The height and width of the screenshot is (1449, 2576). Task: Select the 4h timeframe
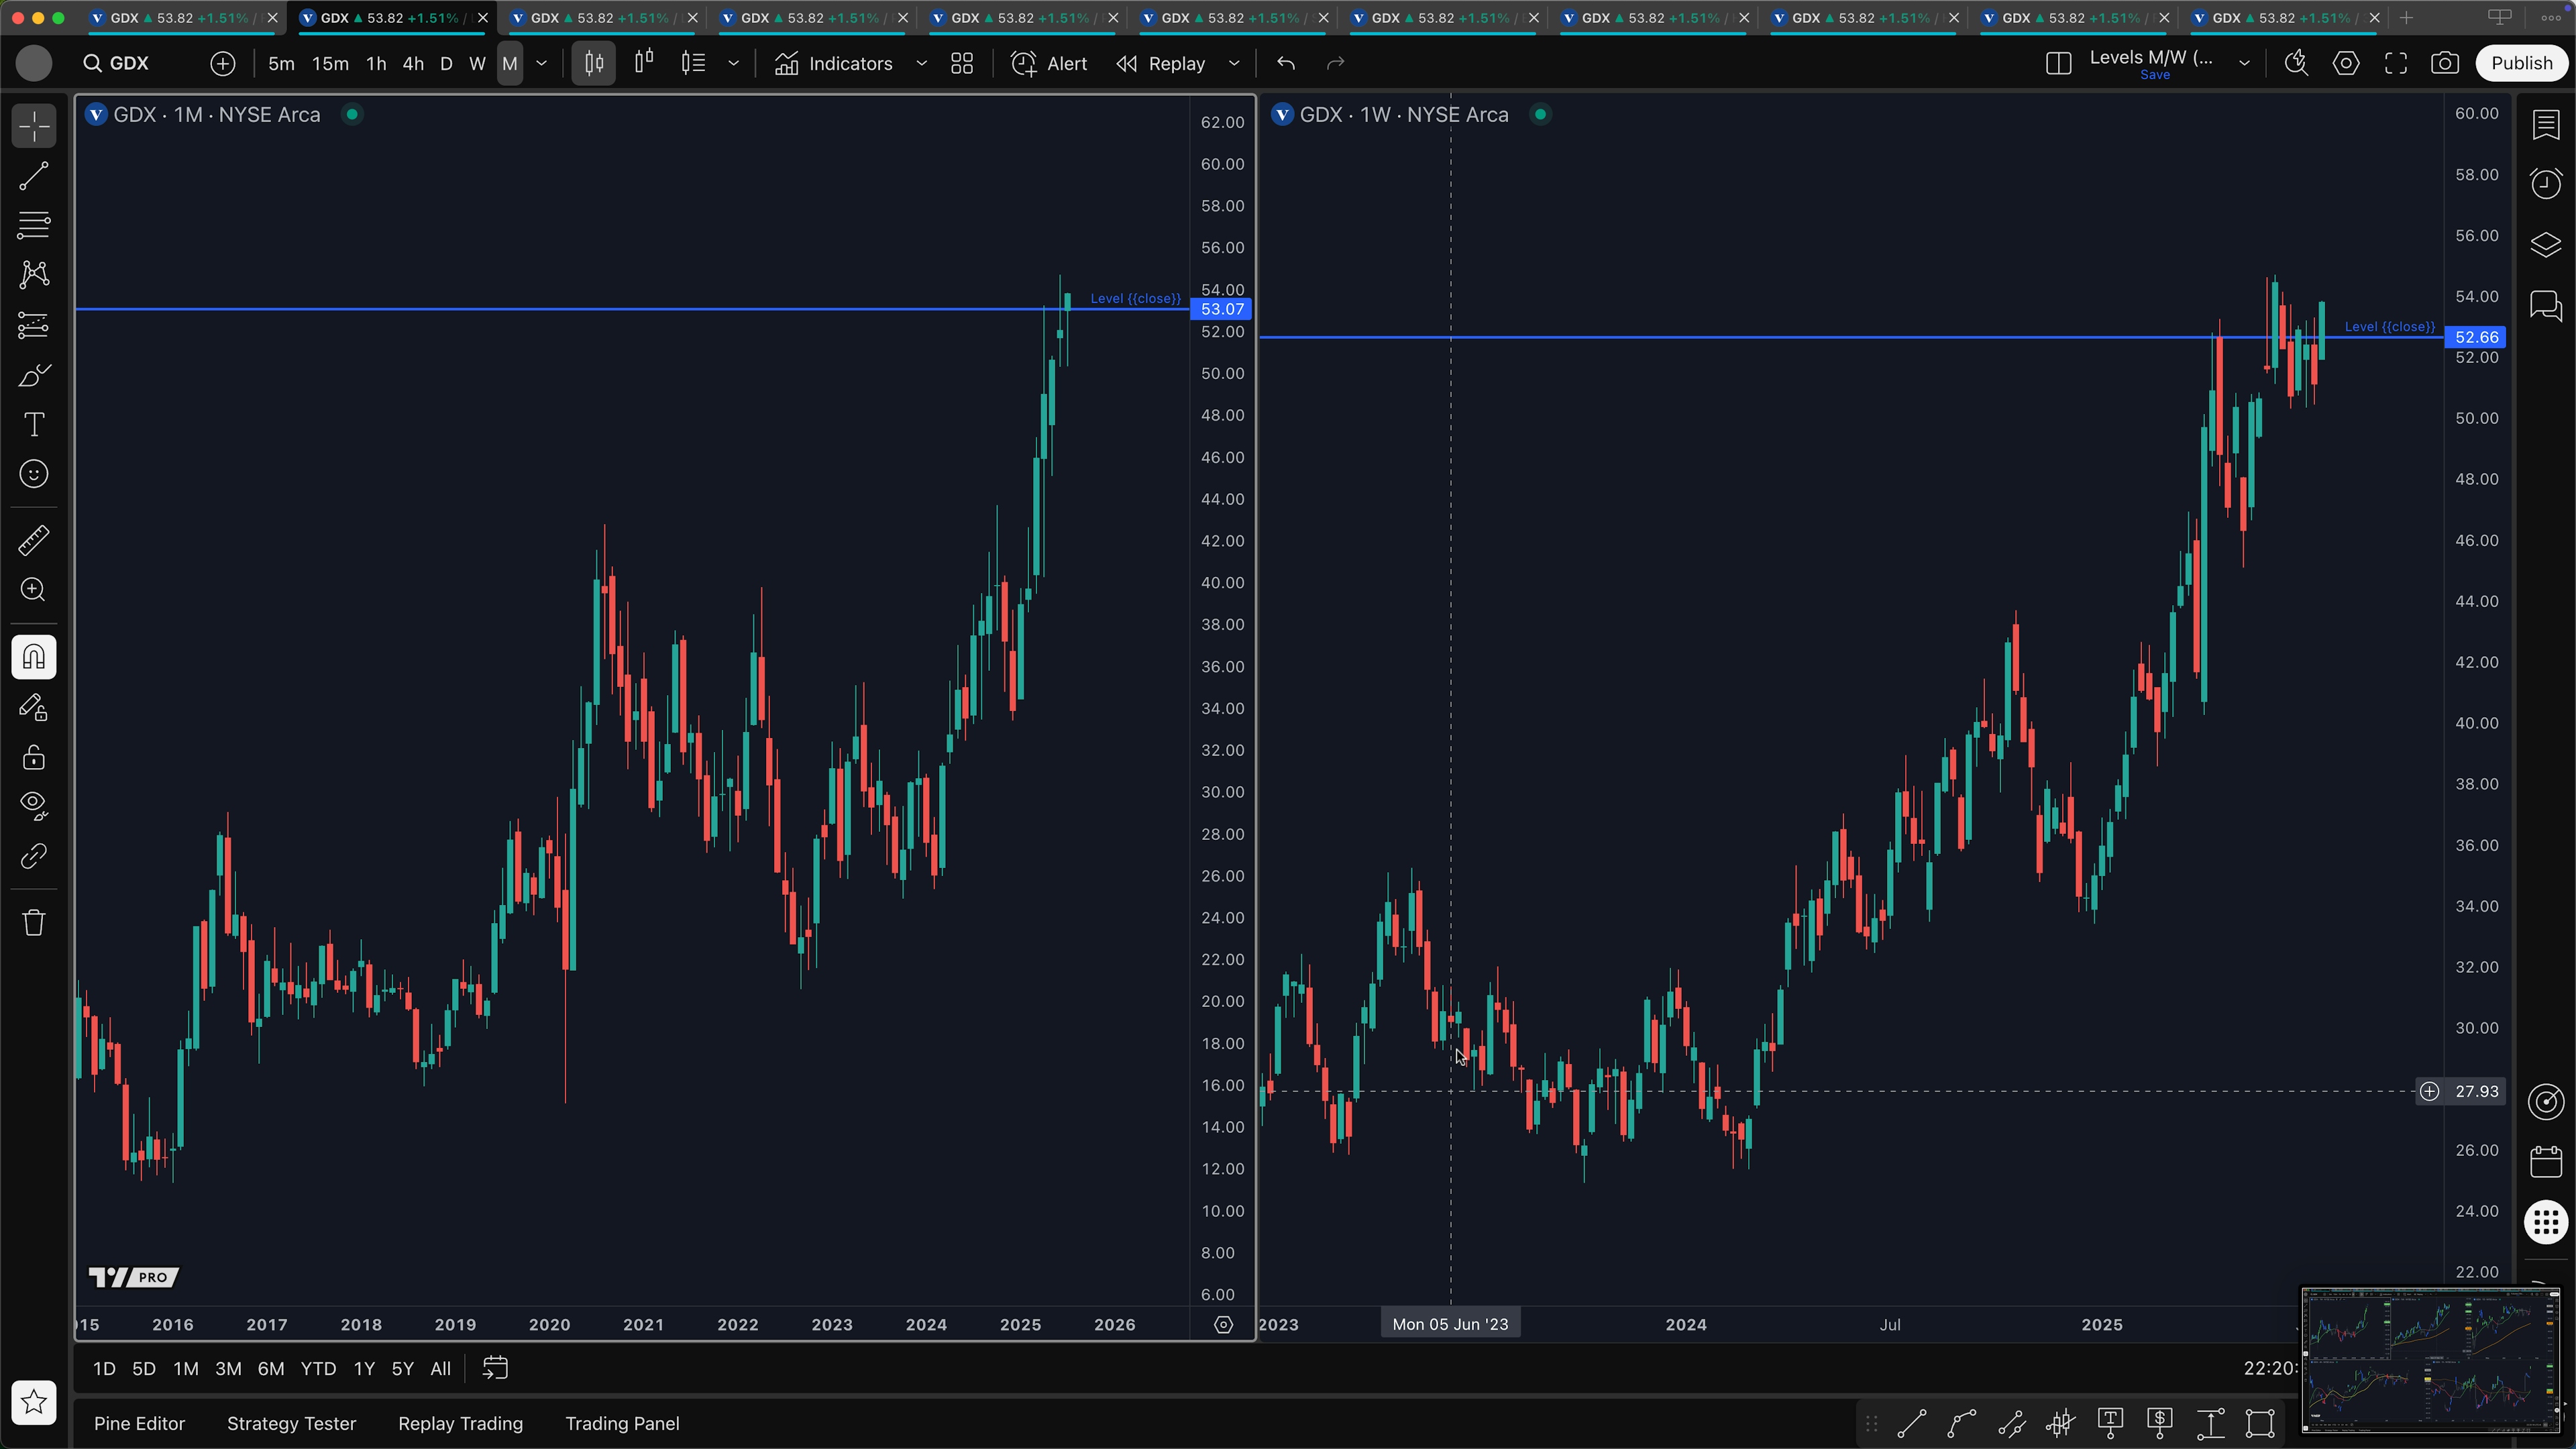point(413,64)
